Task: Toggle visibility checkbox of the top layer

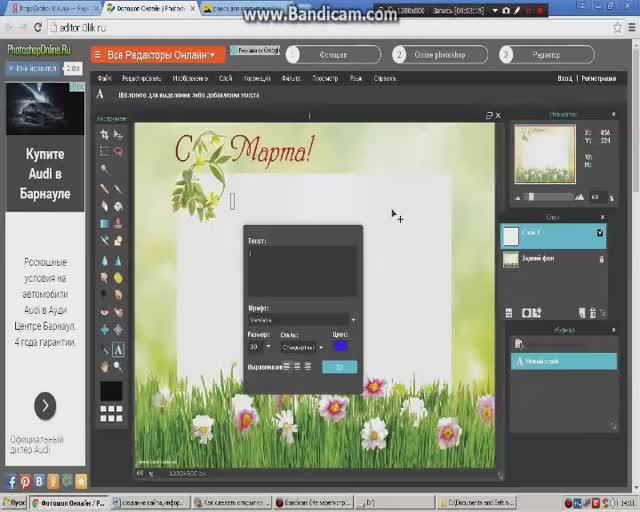Action: tap(600, 233)
